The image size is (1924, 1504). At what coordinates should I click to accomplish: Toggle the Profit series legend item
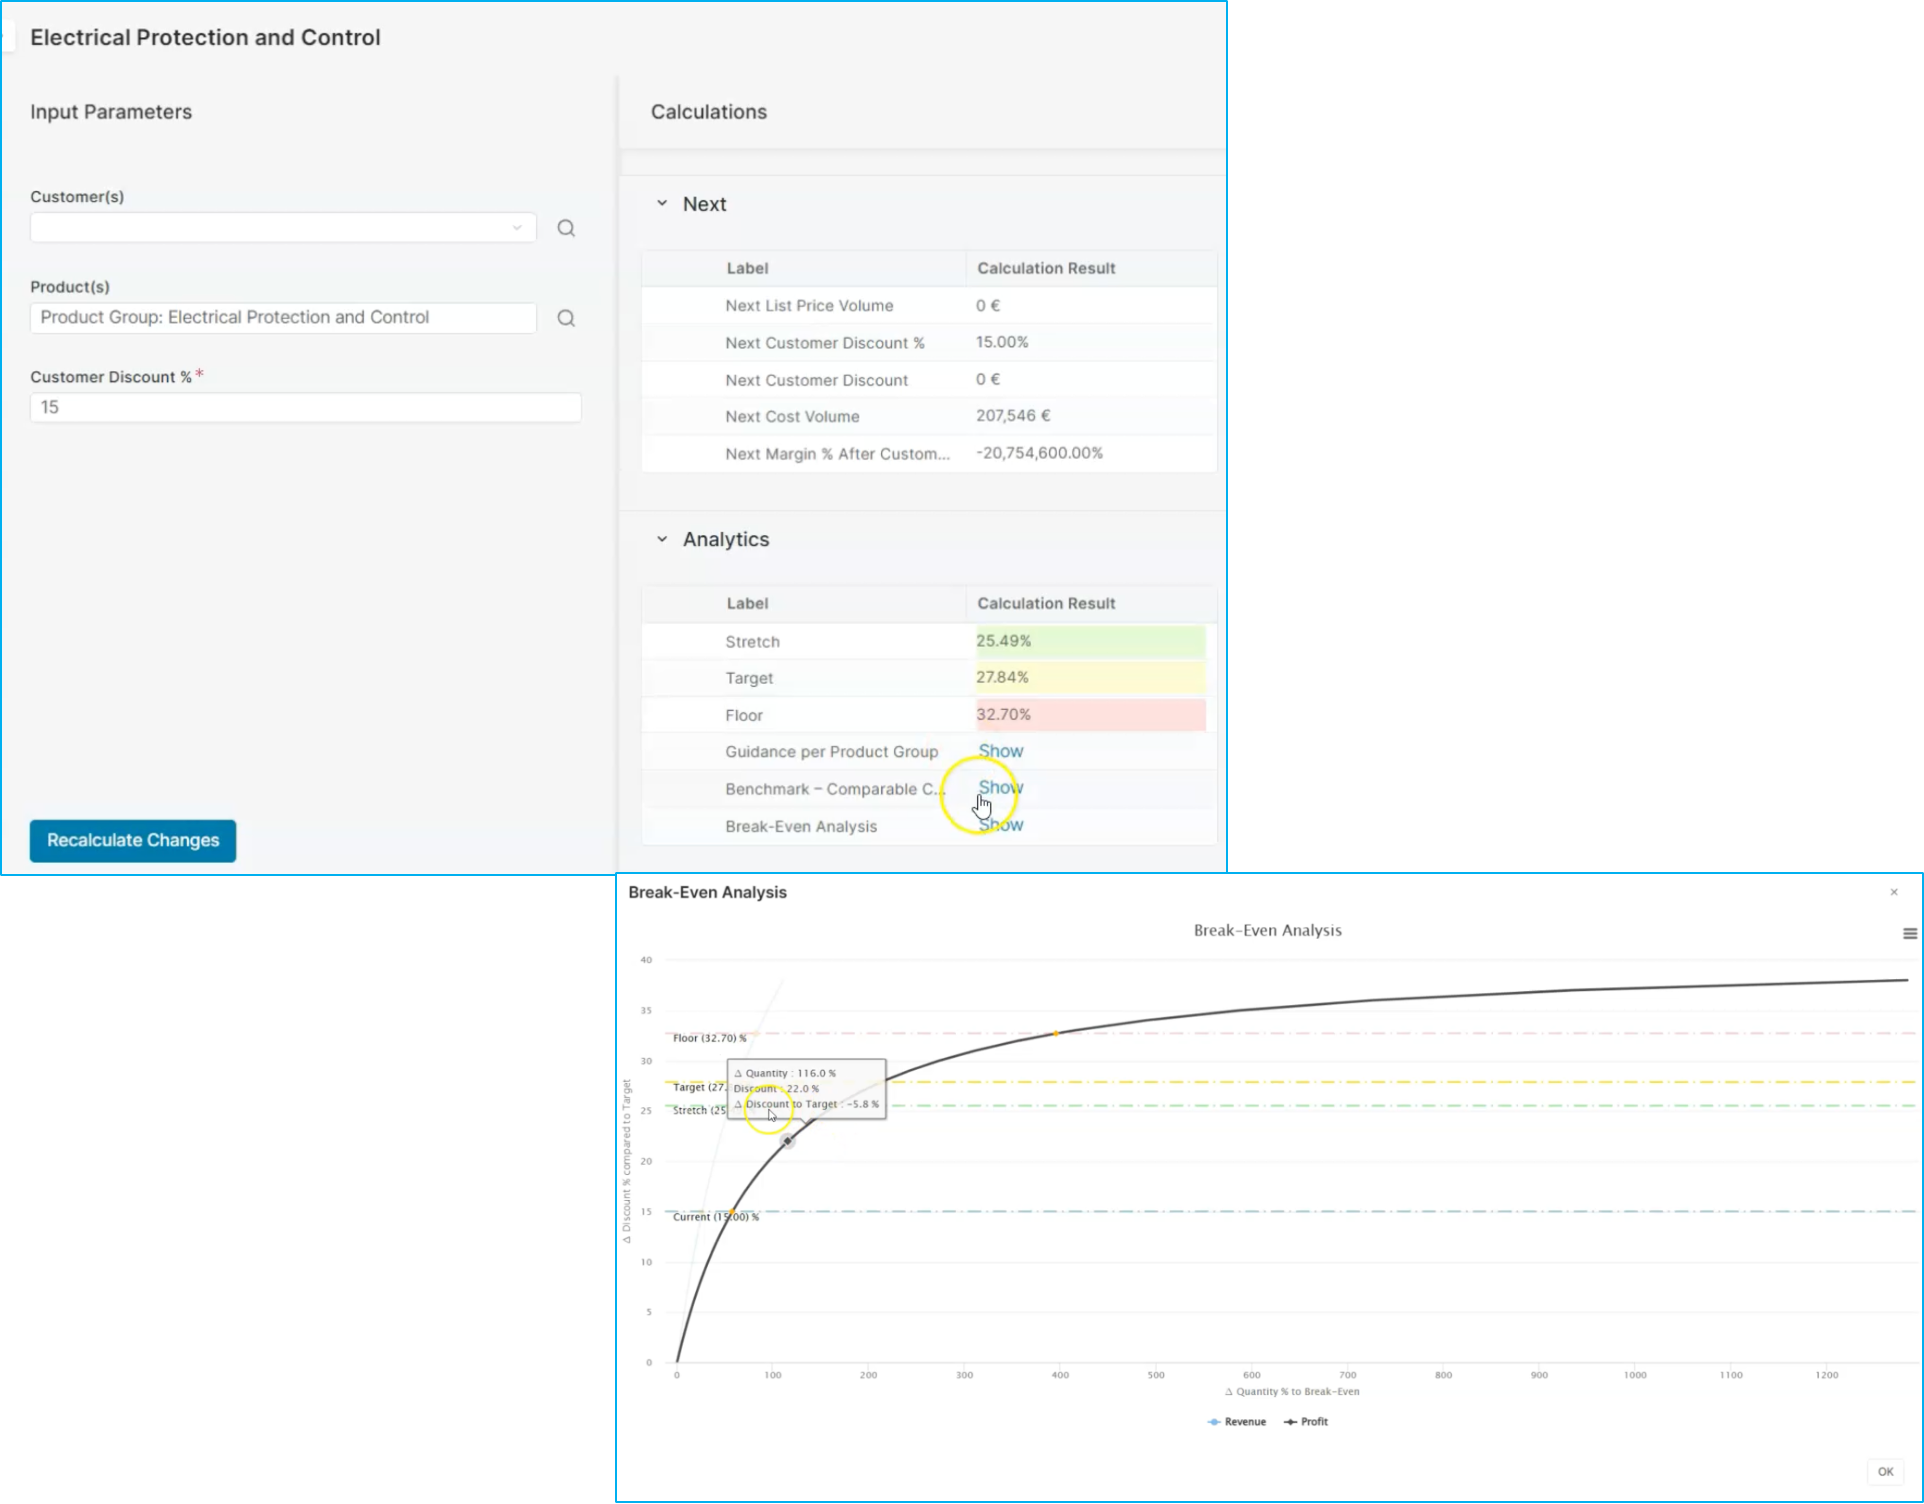pyautogui.click(x=1306, y=1421)
